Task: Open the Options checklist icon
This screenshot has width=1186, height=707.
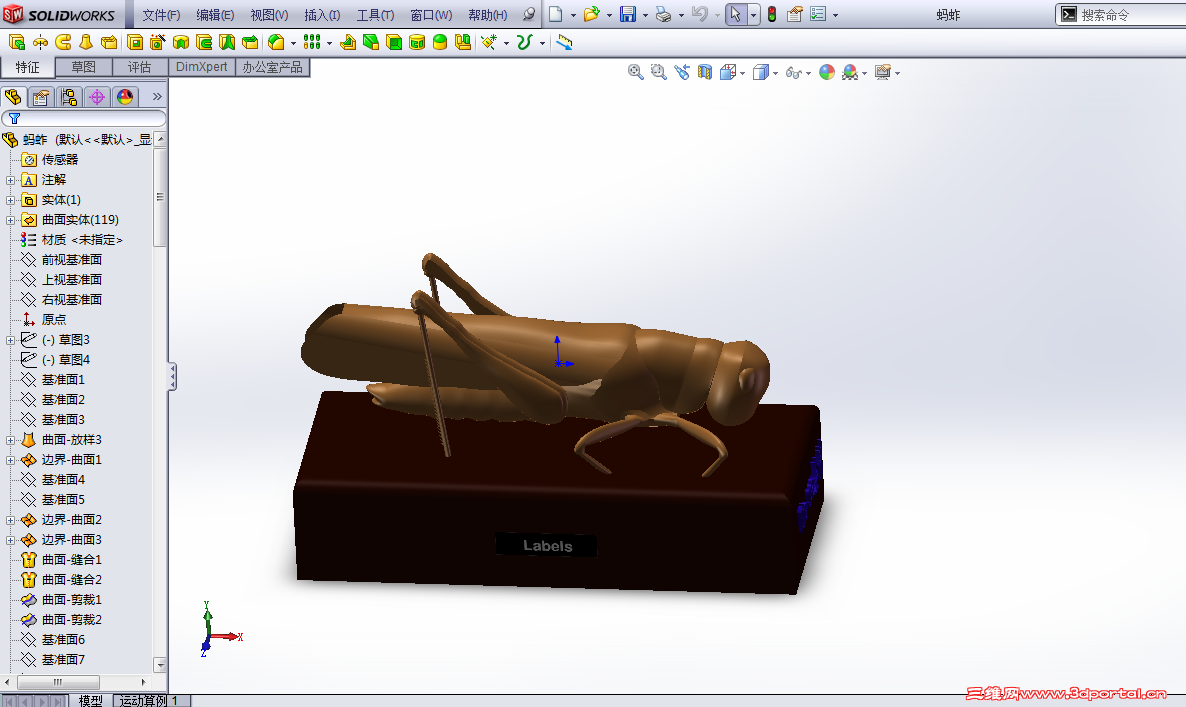Action: [x=818, y=14]
